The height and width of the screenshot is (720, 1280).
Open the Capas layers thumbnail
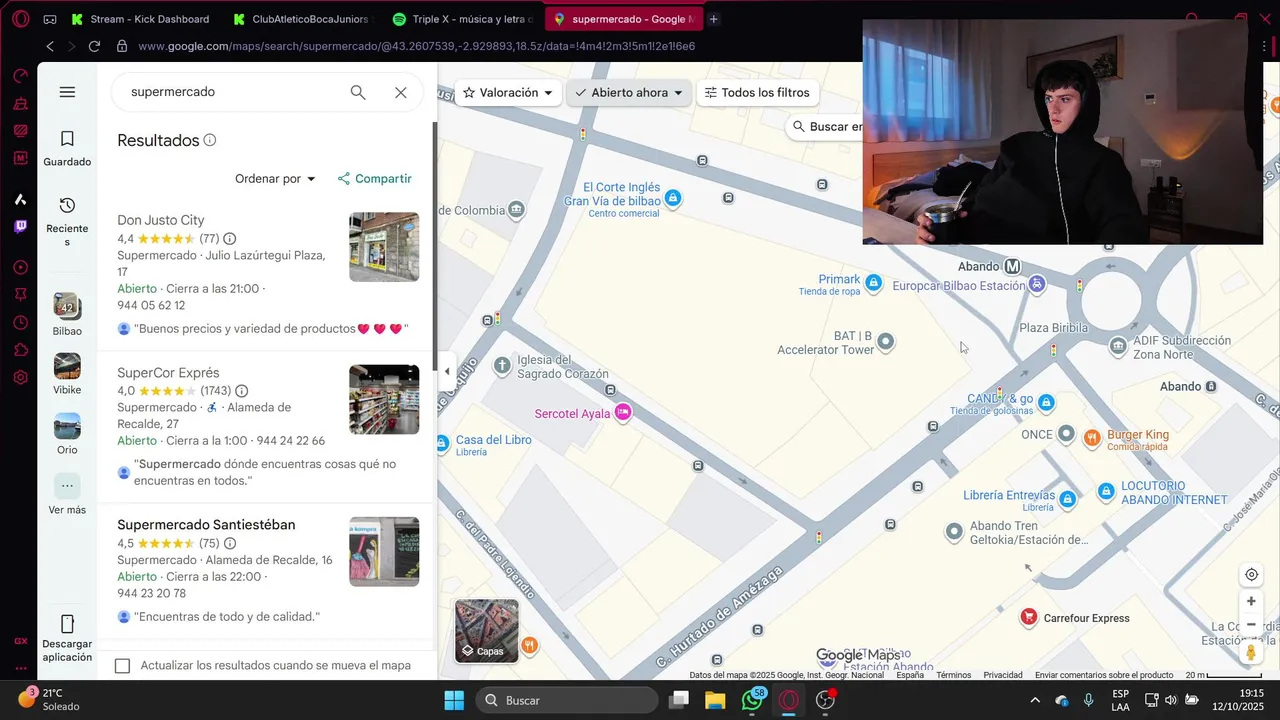pos(487,631)
